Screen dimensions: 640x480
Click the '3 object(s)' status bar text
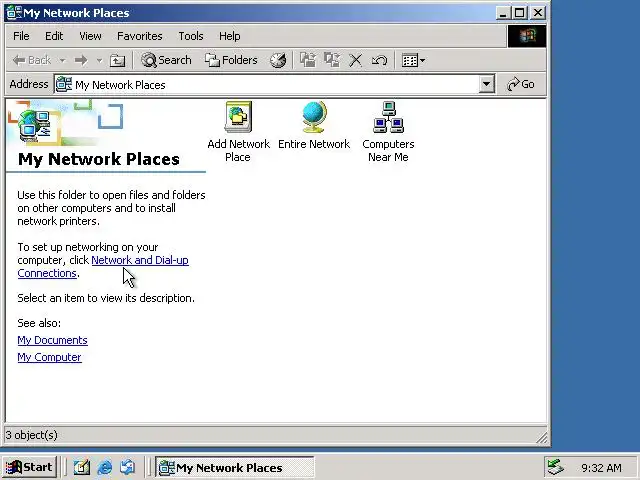pos(31,435)
